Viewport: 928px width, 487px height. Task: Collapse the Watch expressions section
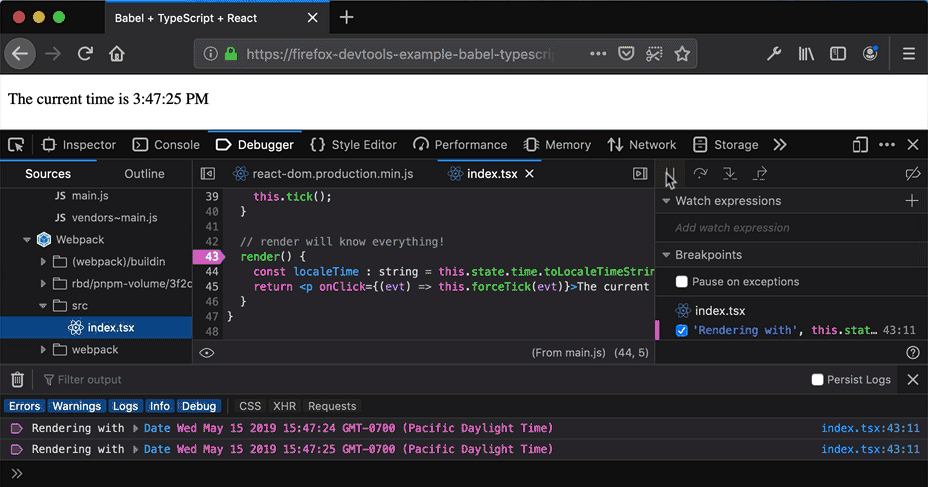pos(666,201)
